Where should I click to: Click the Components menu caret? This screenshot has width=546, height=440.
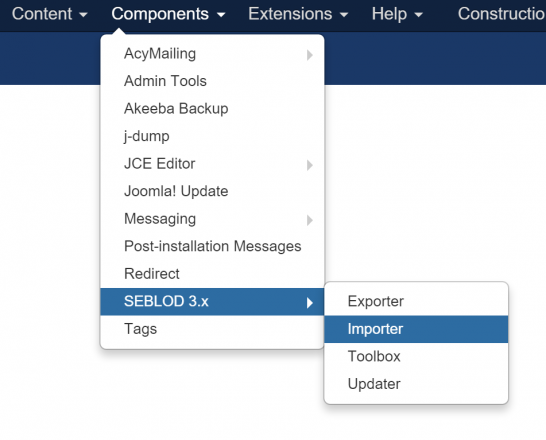click(221, 15)
